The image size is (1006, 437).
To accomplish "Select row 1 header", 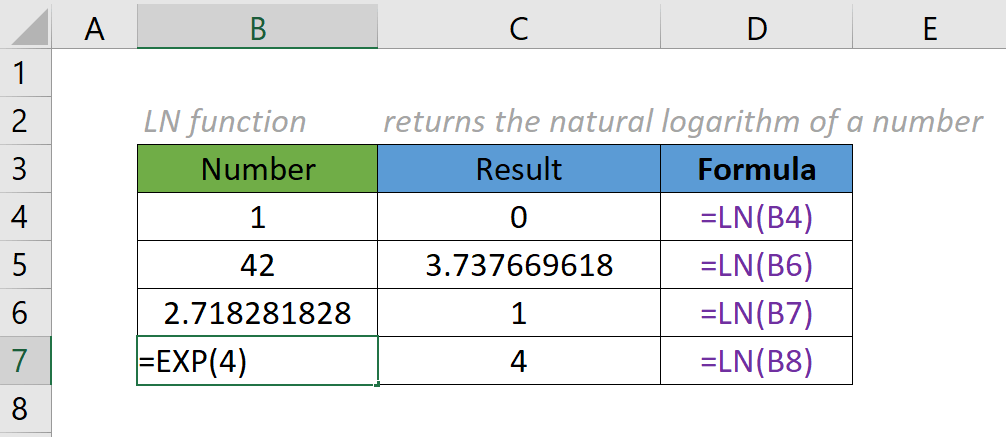I will 24,73.
